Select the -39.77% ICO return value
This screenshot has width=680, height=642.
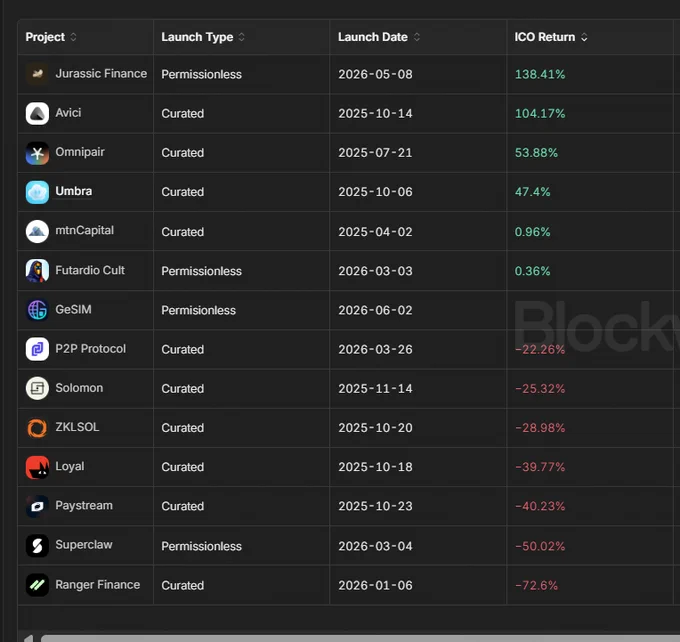click(540, 467)
